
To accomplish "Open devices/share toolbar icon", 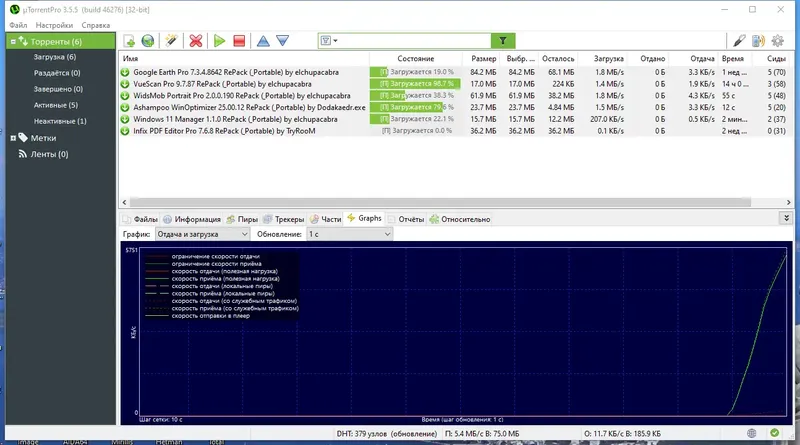I will [758, 41].
